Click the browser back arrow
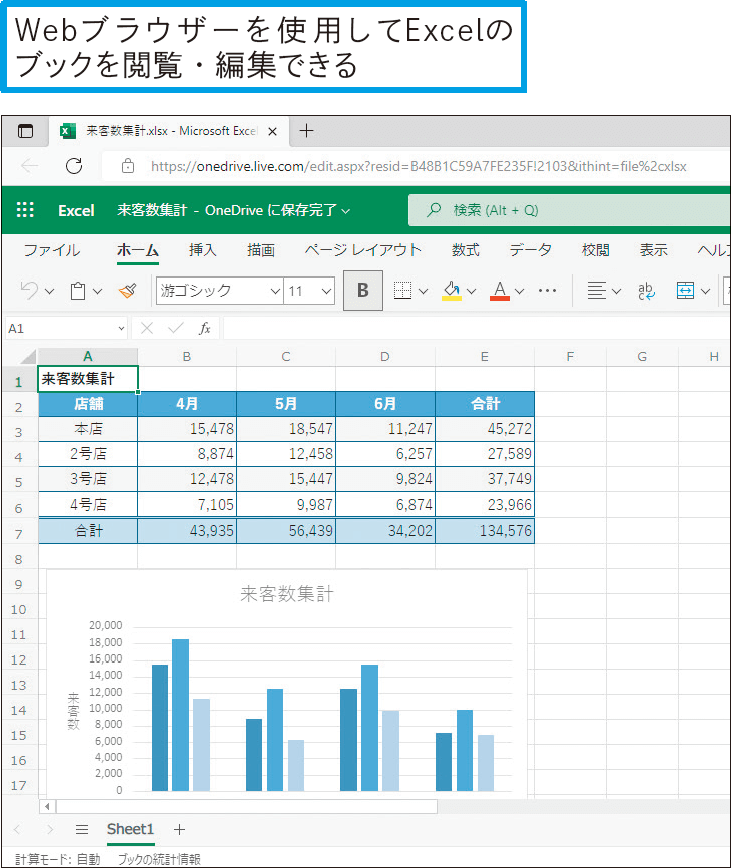 pyautogui.click(x=29, y=166)
